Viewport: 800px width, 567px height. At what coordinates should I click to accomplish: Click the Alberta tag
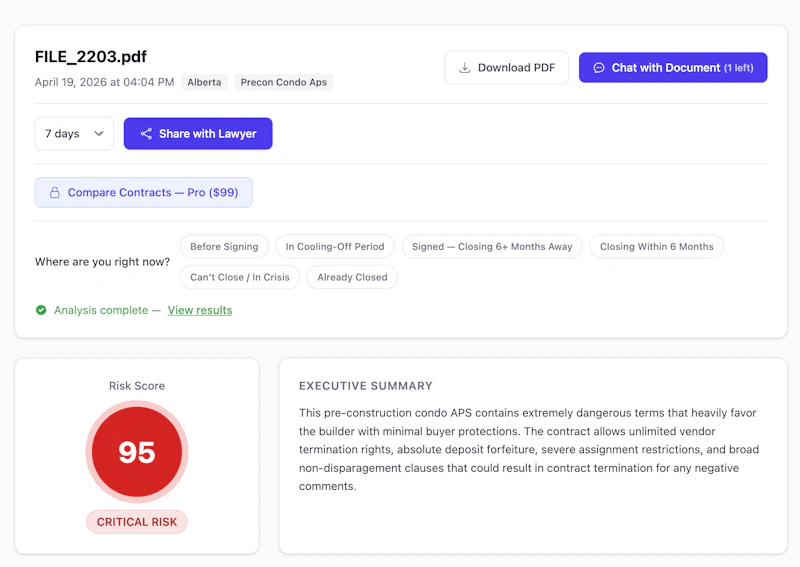[204, 82]
